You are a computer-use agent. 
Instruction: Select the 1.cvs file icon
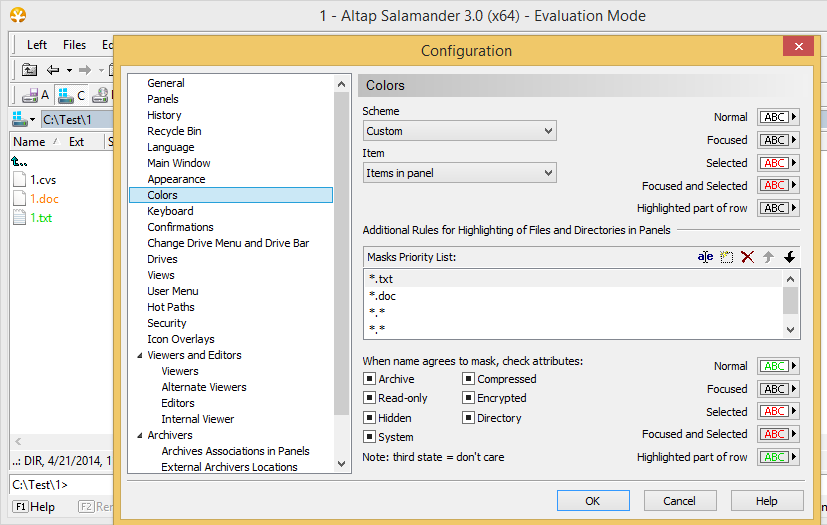point(20,179)
